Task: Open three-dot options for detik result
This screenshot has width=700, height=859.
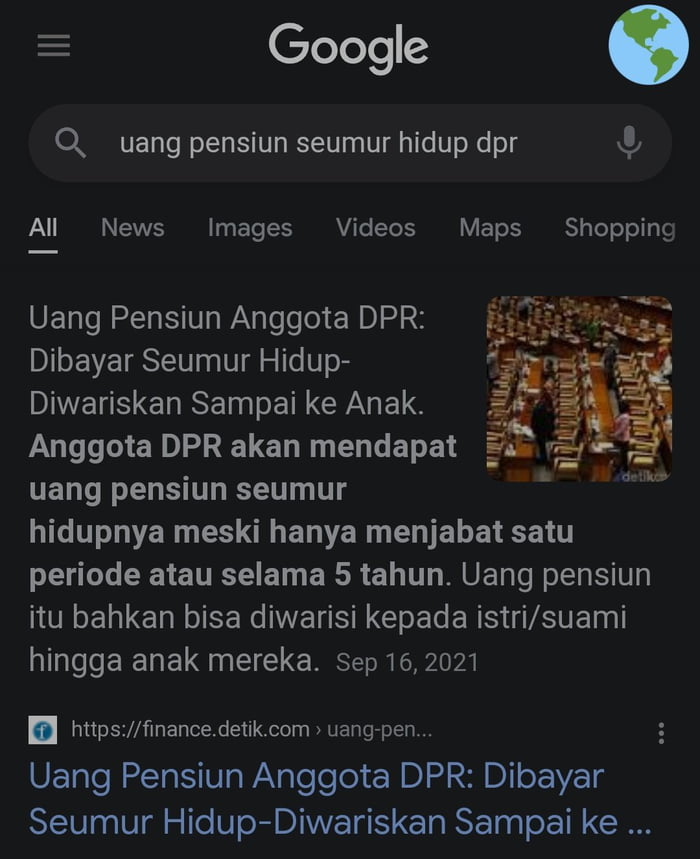Action: (x=661, y=733)
